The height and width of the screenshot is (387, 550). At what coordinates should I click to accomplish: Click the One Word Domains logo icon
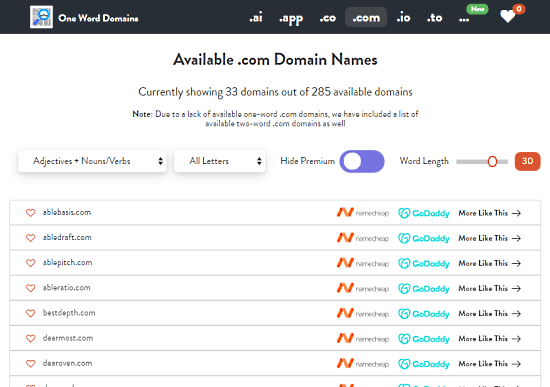[41, 17]
